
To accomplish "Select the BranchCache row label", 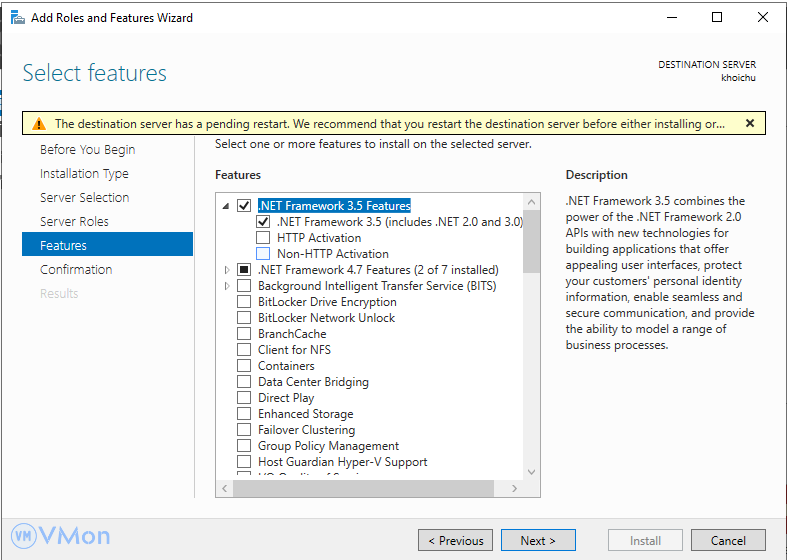I will coord(292,334).
